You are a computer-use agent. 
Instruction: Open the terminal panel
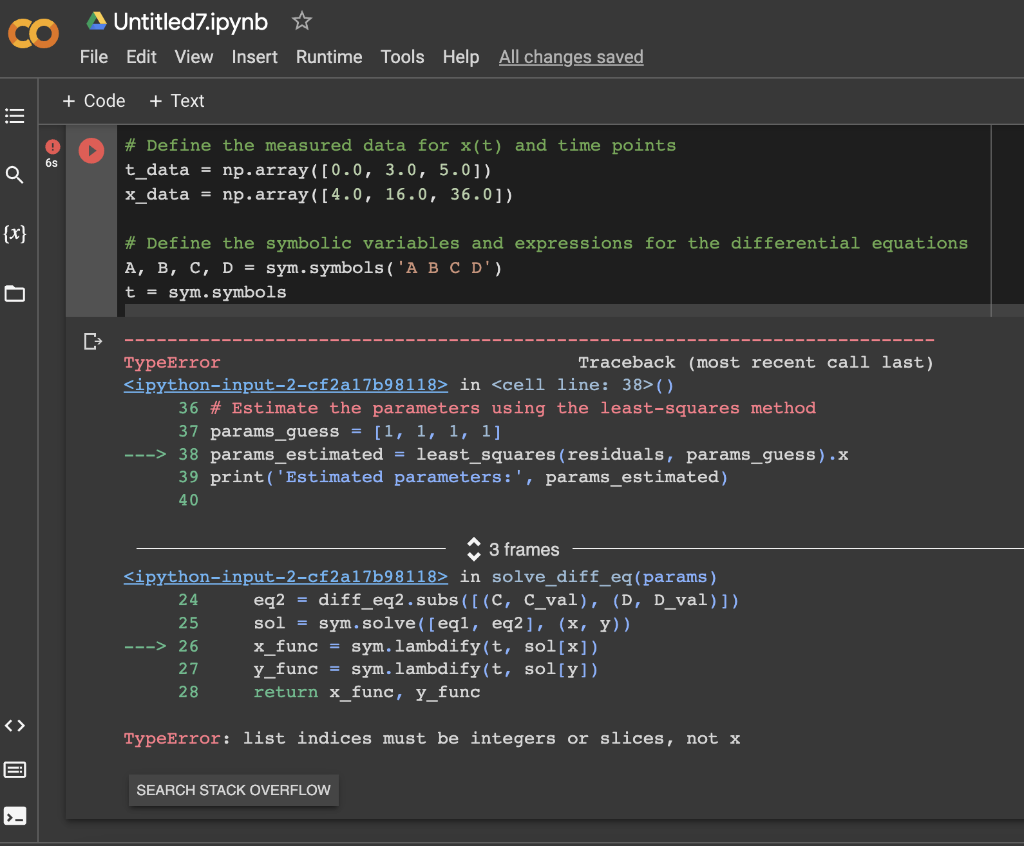pos(15,816)
